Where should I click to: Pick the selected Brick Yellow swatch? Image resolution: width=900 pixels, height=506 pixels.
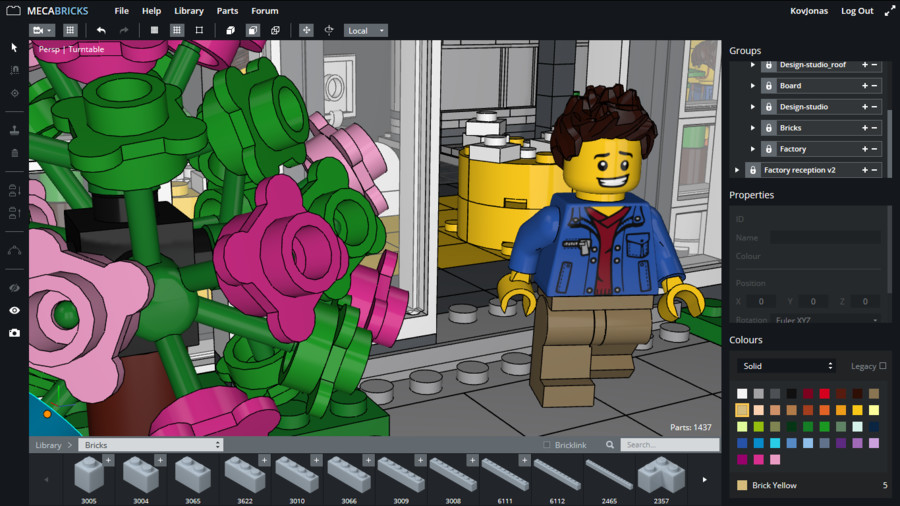[x=742, y=410]
